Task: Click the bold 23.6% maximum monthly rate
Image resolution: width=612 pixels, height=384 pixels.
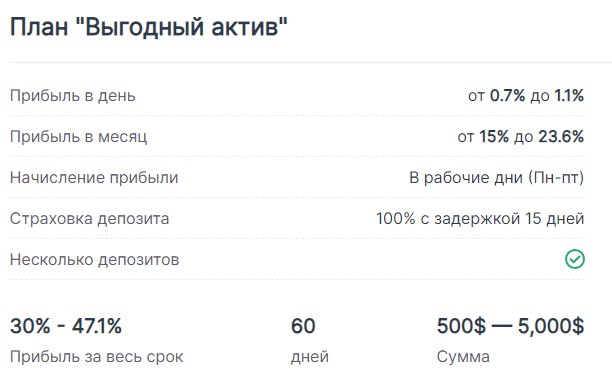Action: coord(561,137)
